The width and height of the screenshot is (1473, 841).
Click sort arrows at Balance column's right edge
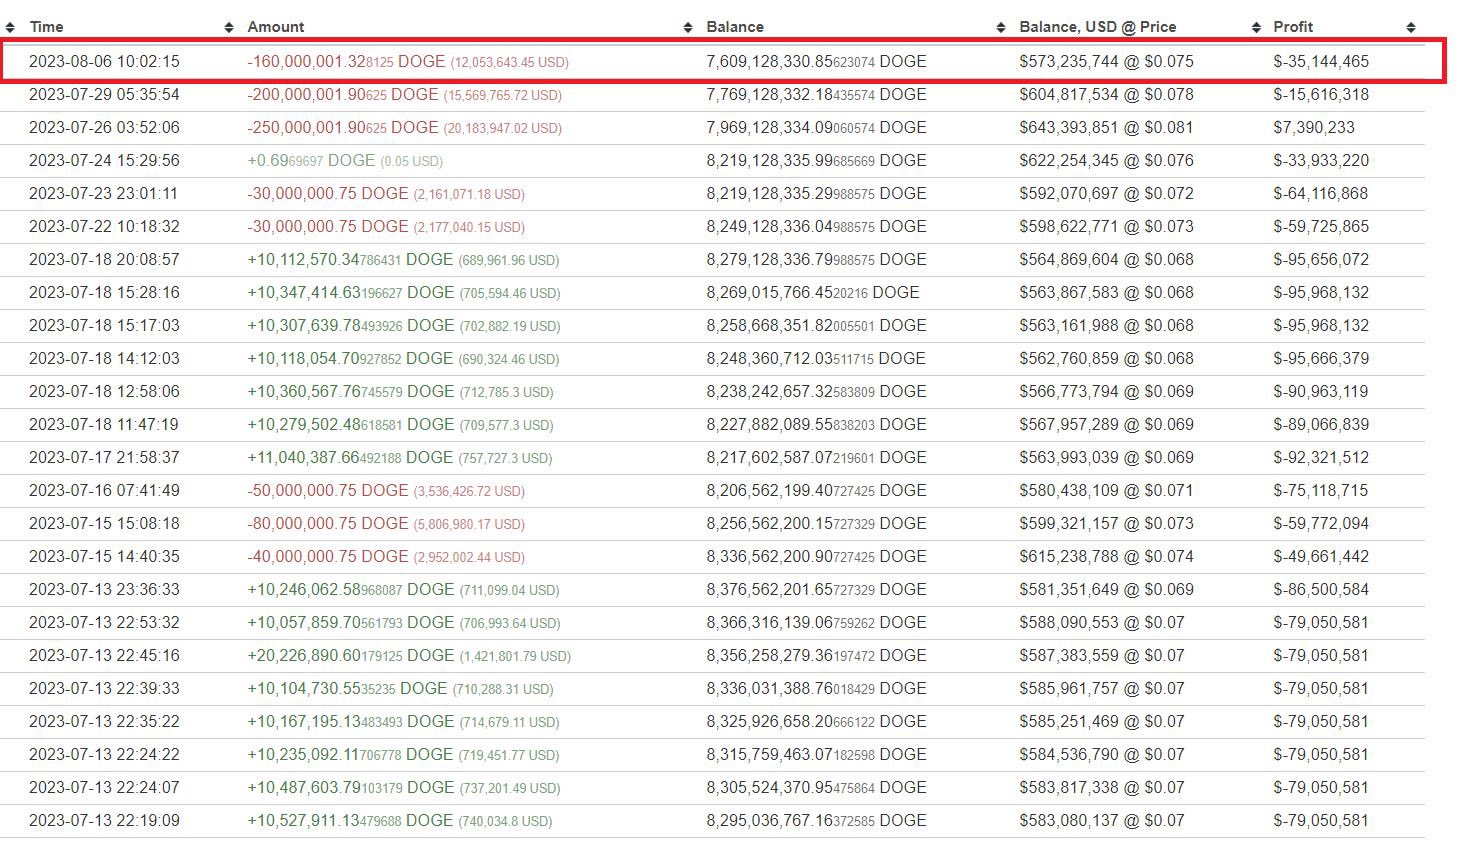tap(1001, 27)
